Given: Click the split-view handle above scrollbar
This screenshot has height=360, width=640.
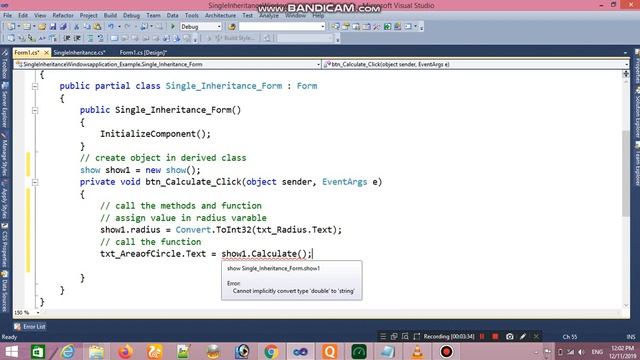Looking at the screenshot, I should (626, 73).
